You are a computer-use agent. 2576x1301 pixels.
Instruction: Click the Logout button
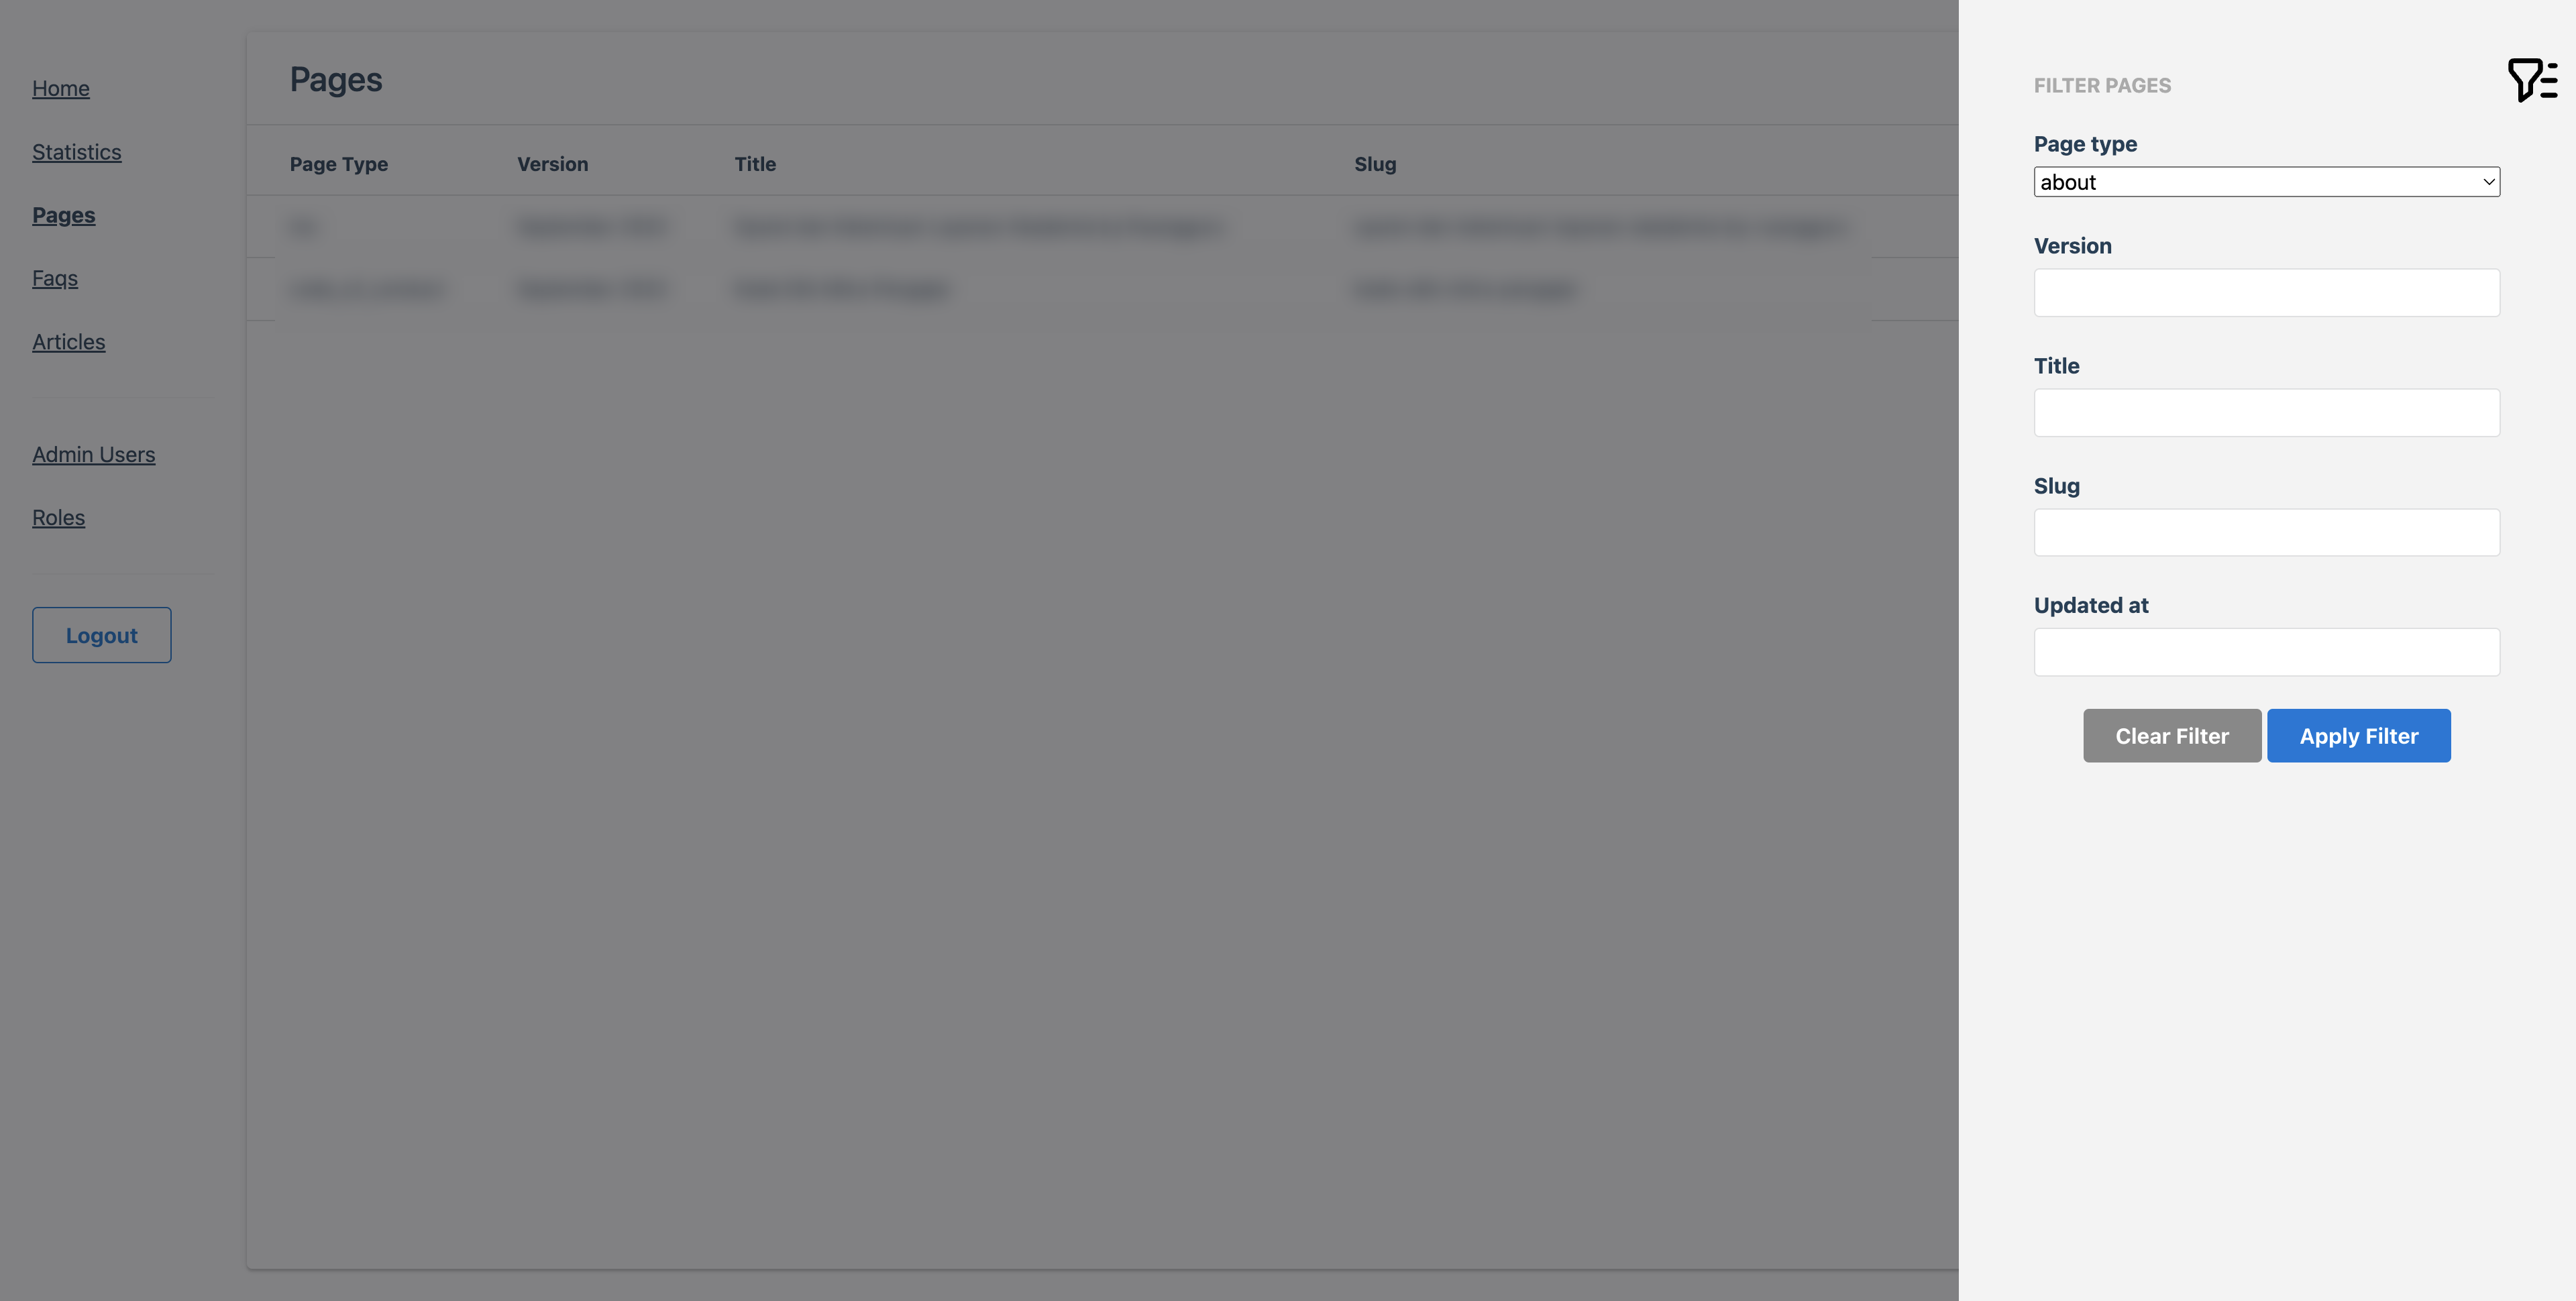[x=101, y=634]
